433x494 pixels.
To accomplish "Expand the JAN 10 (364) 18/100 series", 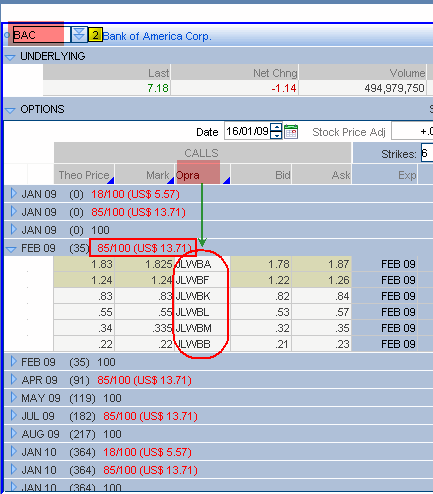I will pyautogui.click(x=14, y=451).
